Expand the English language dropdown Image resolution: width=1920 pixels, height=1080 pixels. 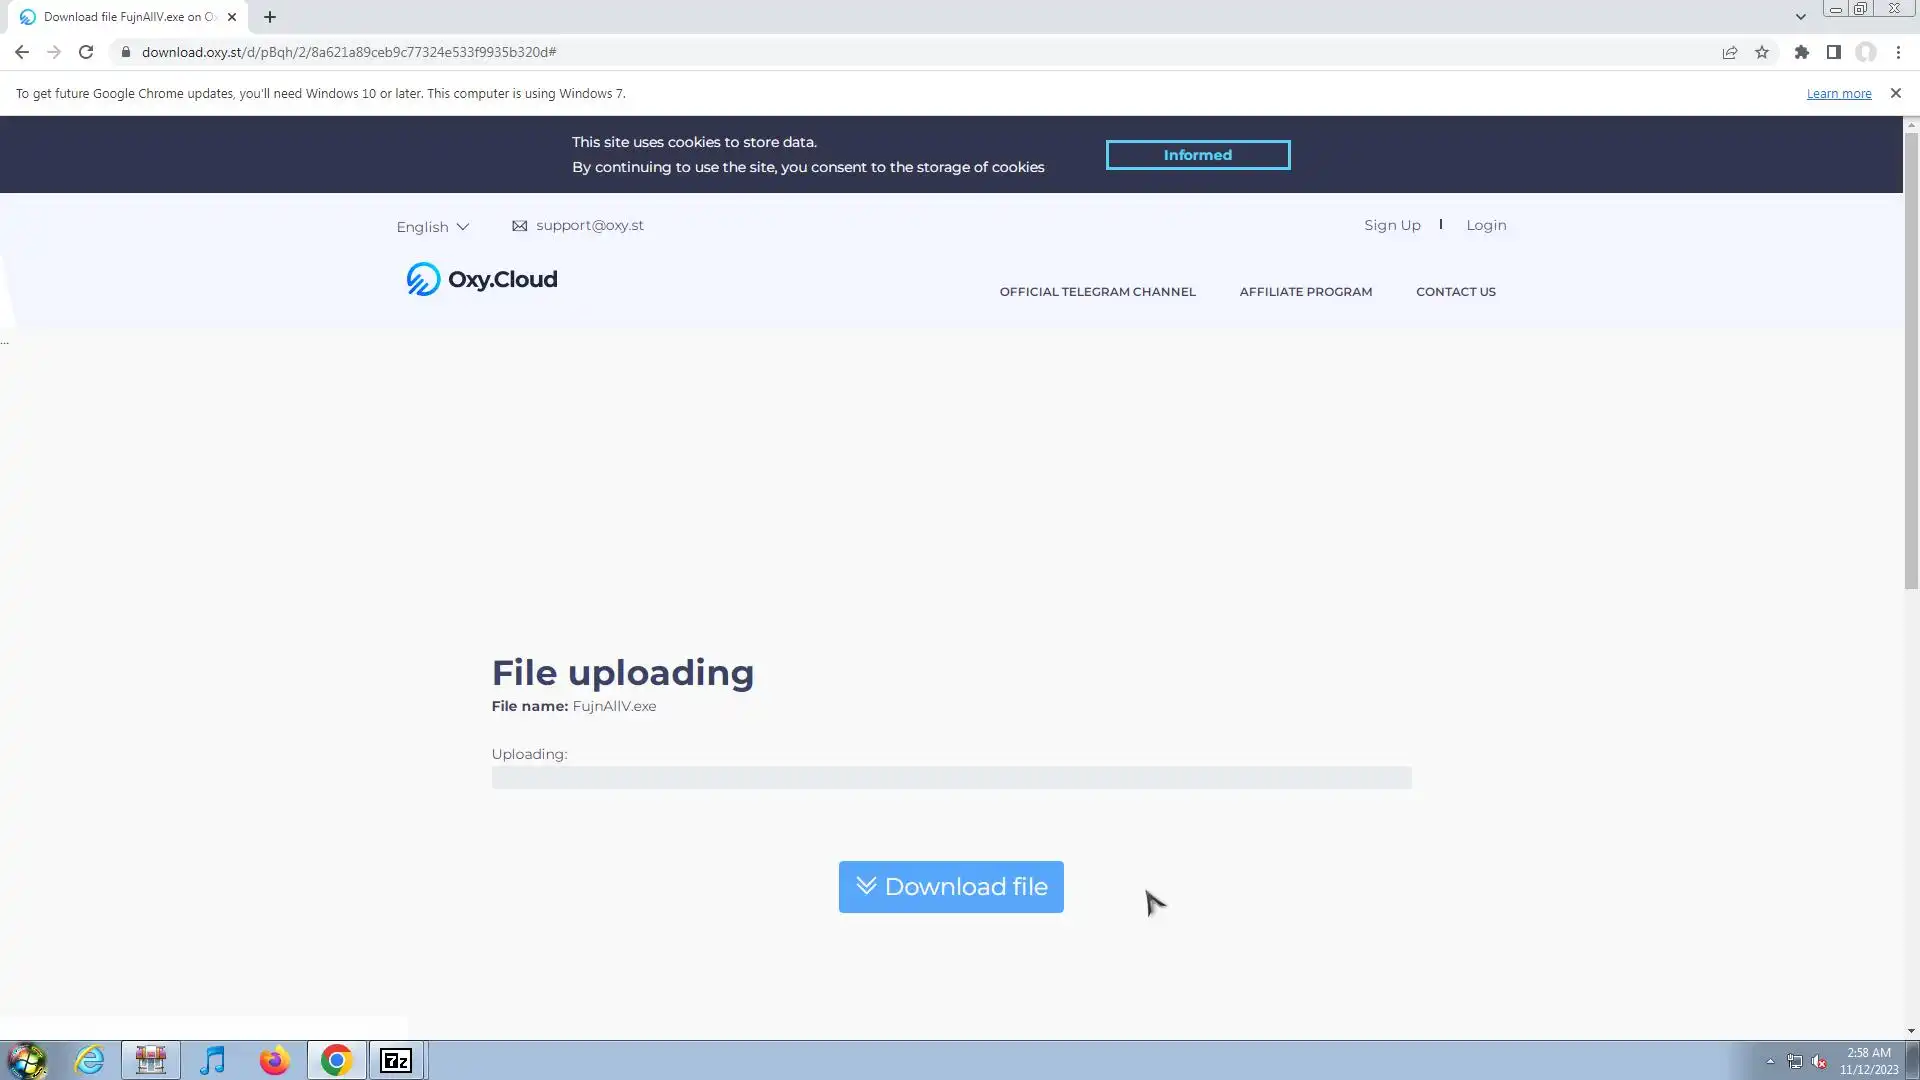[432, 227]
